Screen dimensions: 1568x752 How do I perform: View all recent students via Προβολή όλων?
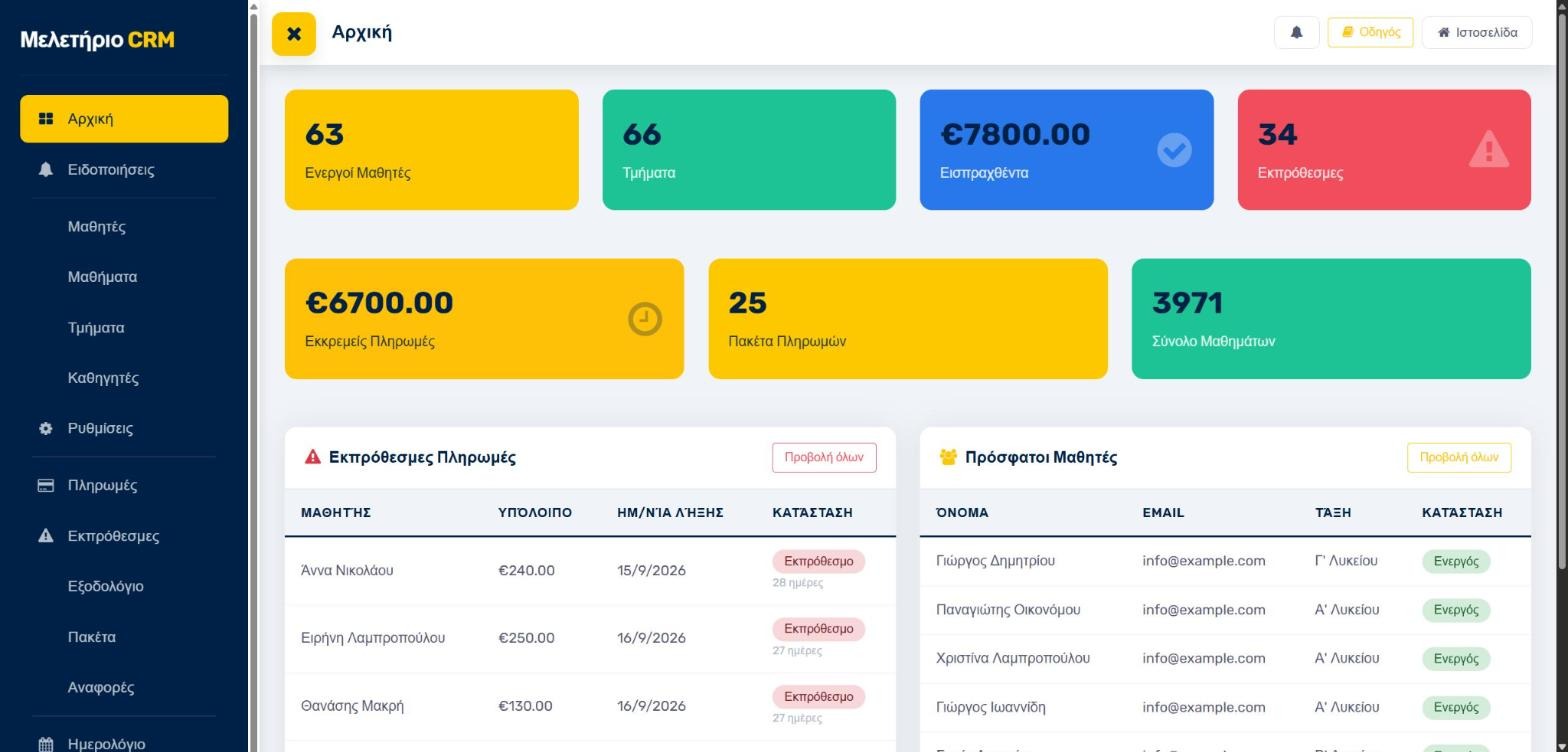point(1459,458)
